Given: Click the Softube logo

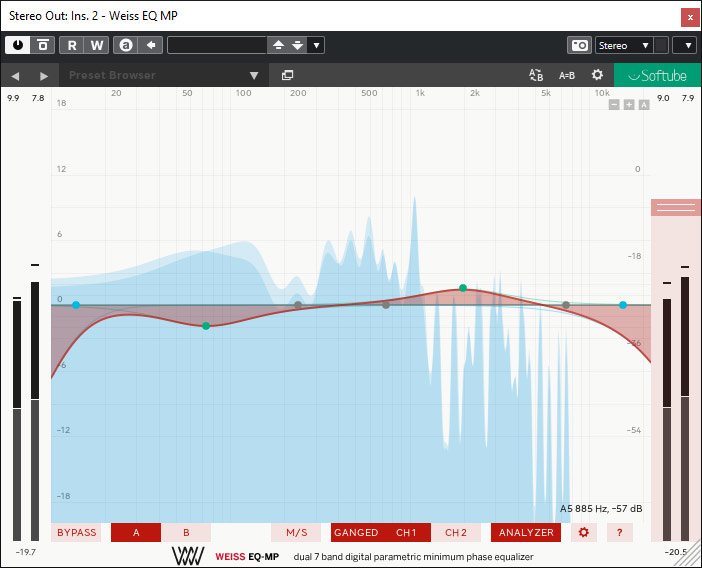Looking at the screenshot, I should coord(657,75).
